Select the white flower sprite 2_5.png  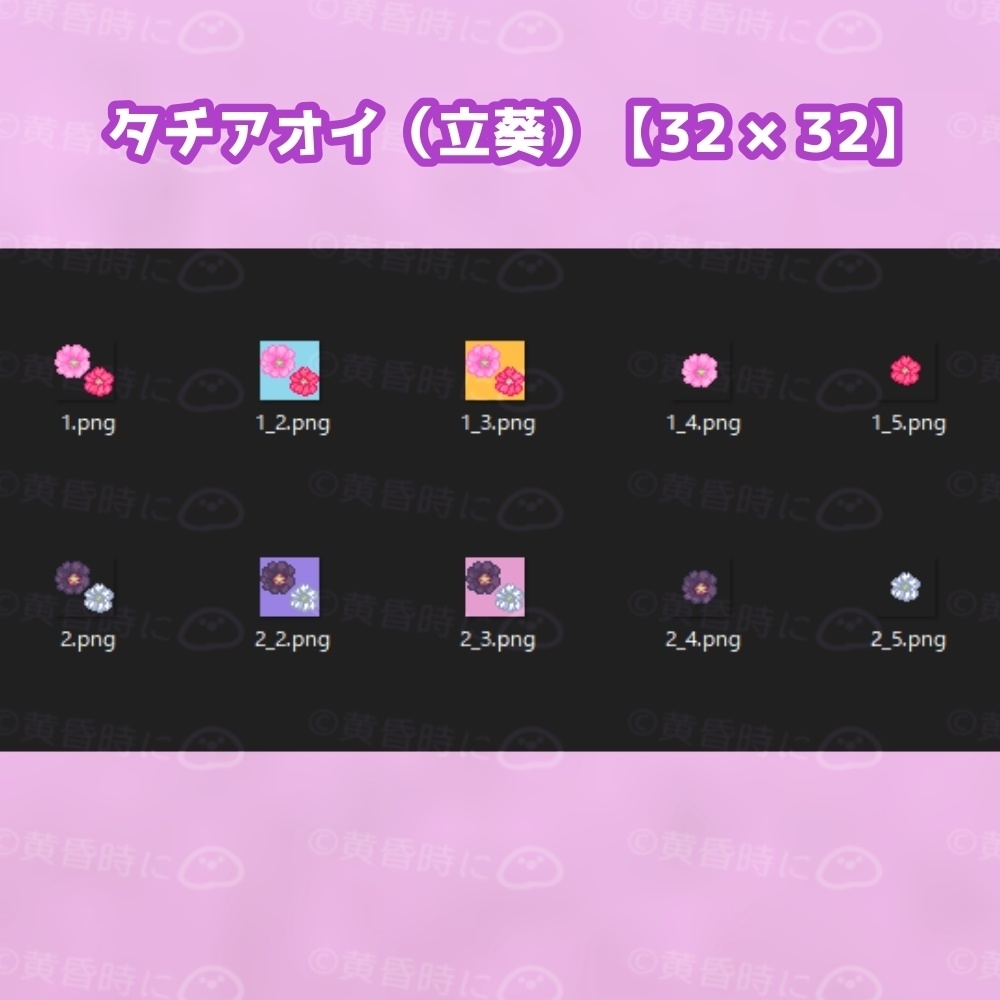(x=906, y=585)
